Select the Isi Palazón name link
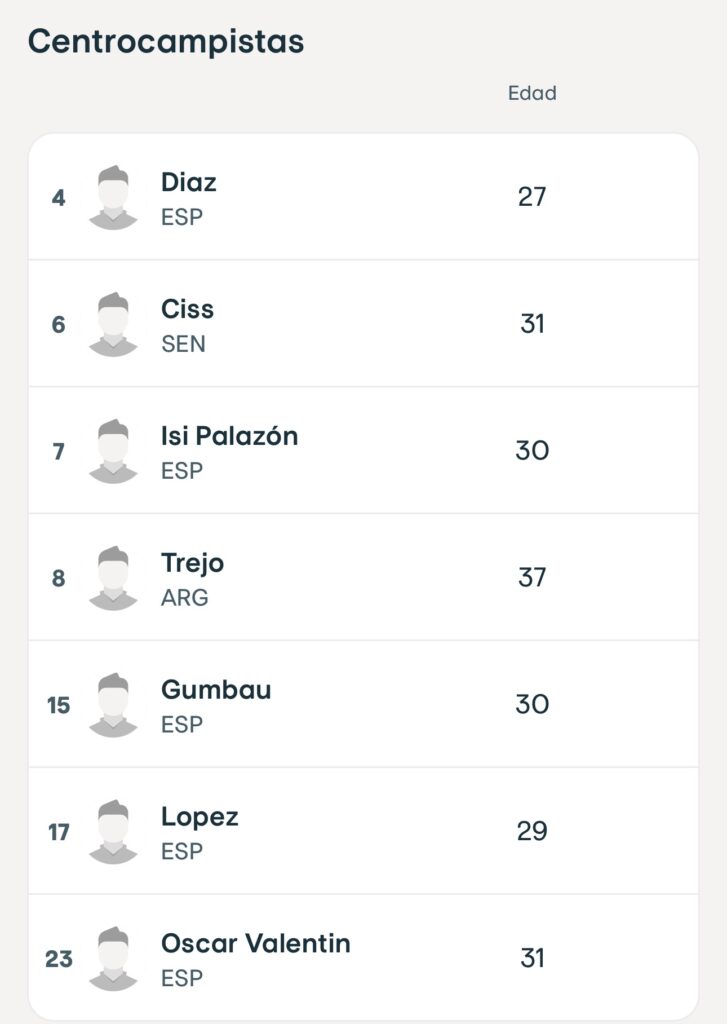The width and height of the screenshot is (727, 1024). [x=229, y=436]
